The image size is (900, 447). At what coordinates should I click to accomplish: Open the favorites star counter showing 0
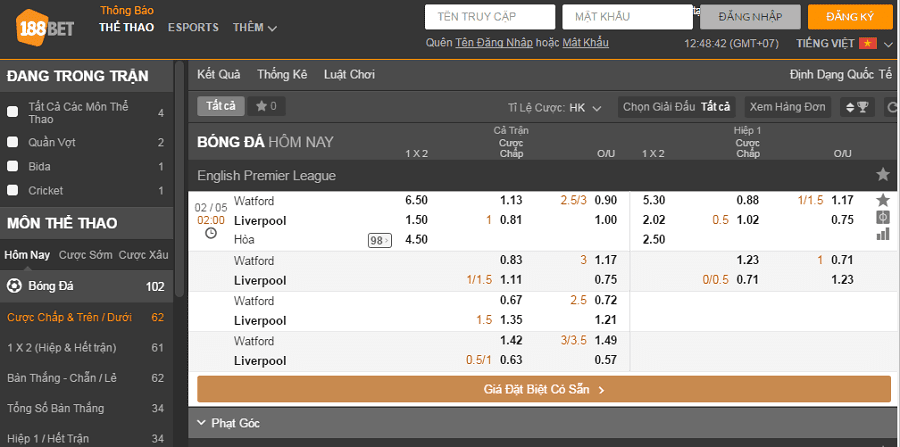coord(266,106)
